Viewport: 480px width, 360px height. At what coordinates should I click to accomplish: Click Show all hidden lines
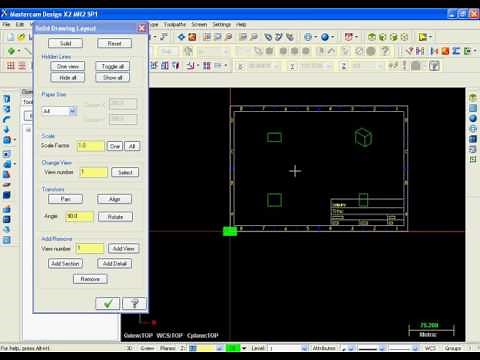point(112,77)
